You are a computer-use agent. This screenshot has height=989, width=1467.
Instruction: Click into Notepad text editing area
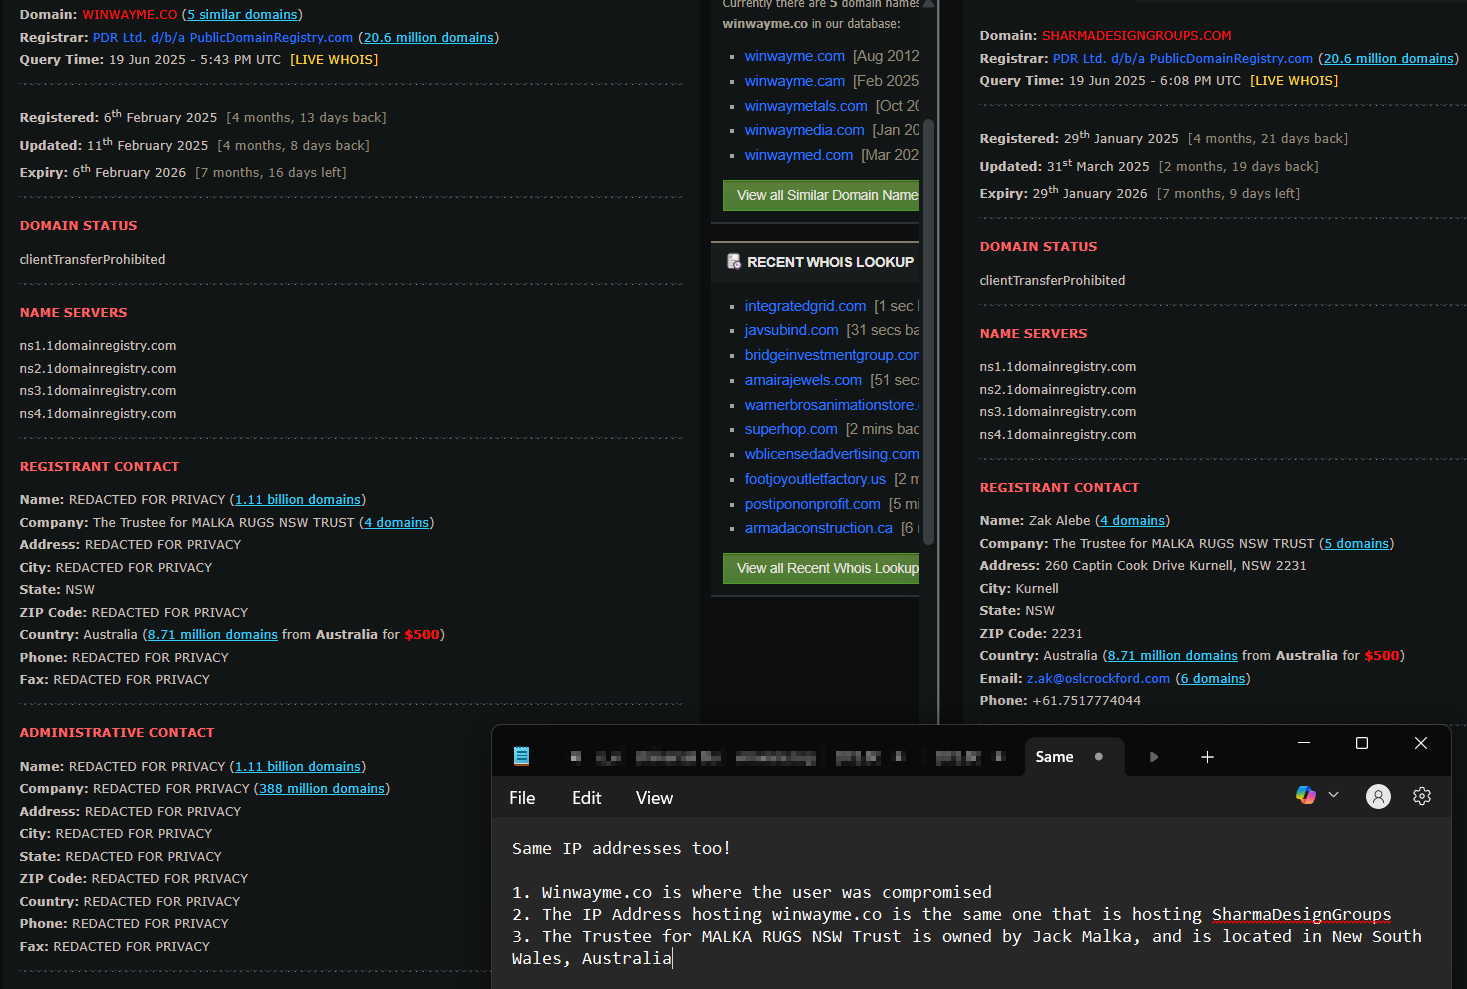970,903
